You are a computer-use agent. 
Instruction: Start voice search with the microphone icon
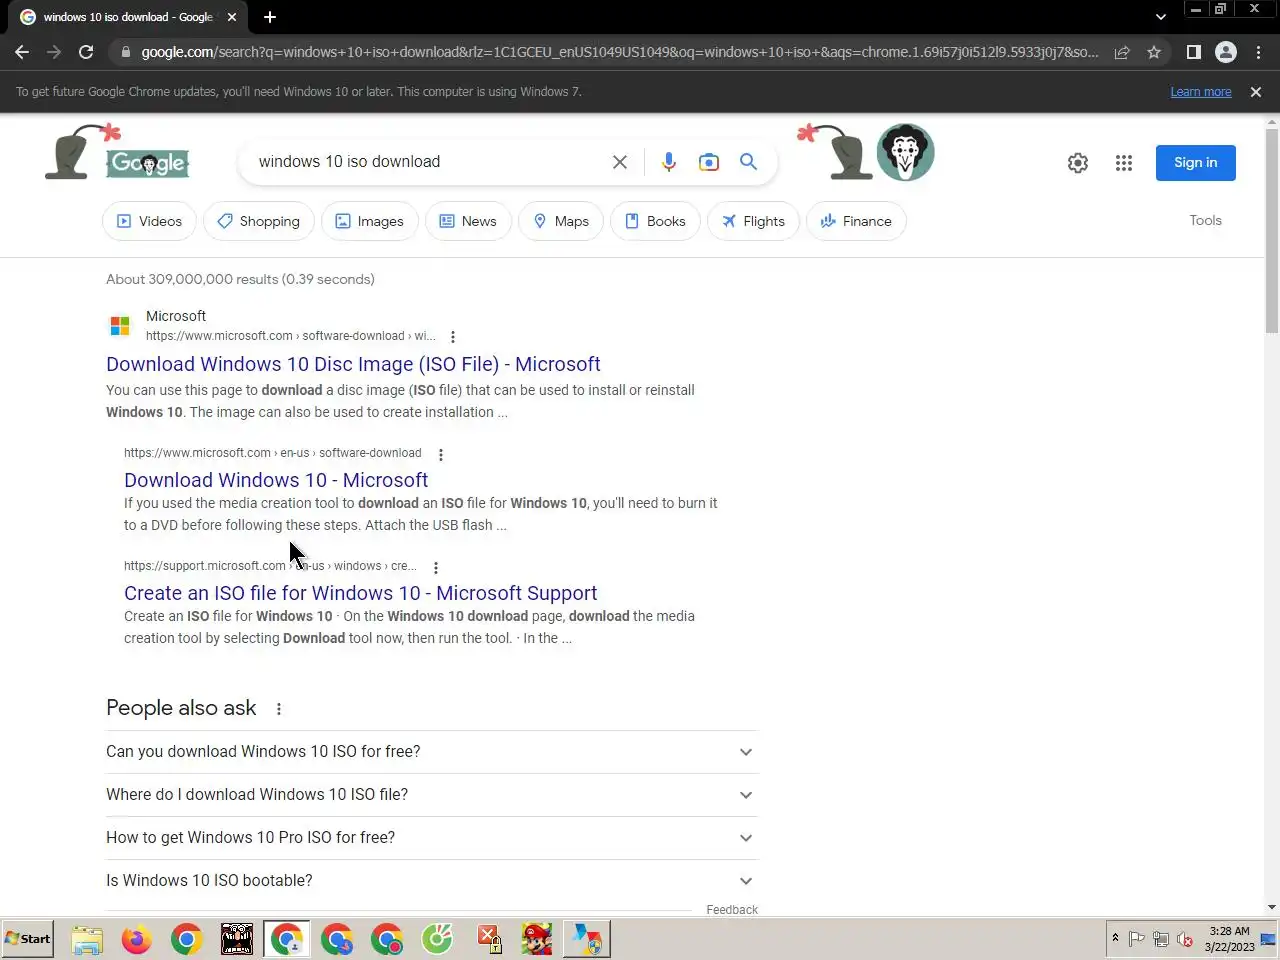point(669,162)
